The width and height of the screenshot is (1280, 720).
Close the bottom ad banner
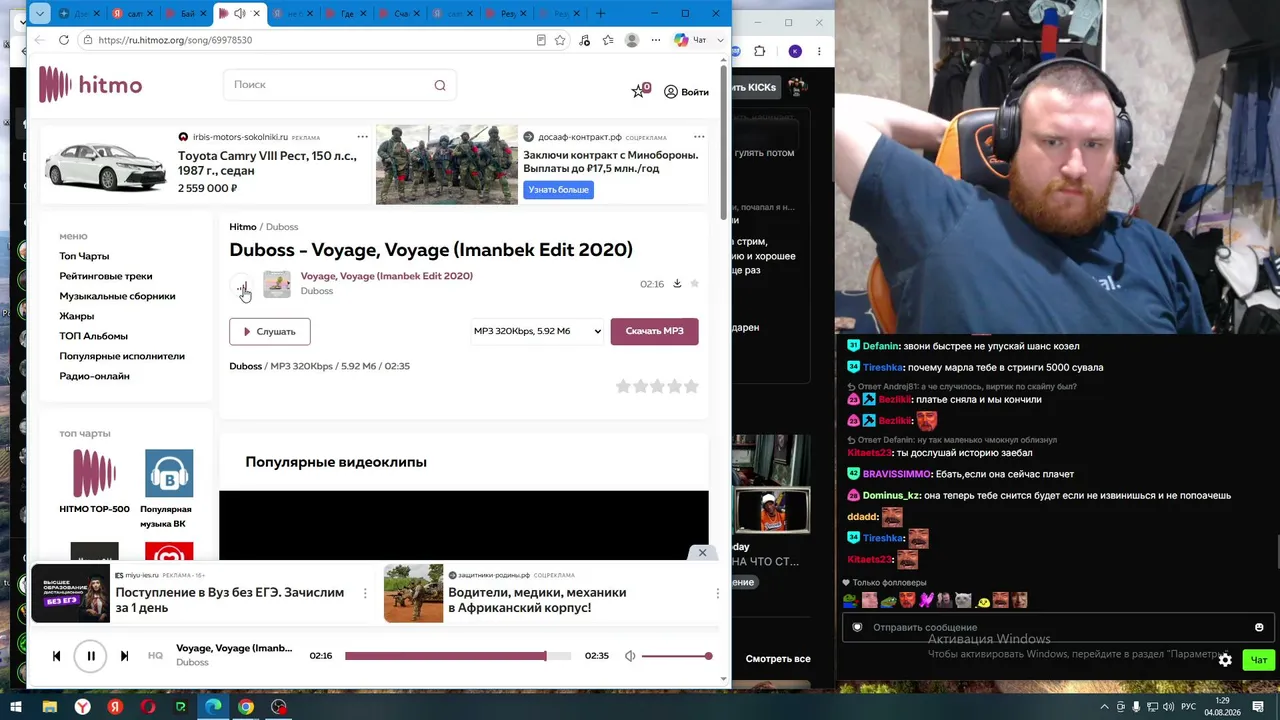point(702,552)
